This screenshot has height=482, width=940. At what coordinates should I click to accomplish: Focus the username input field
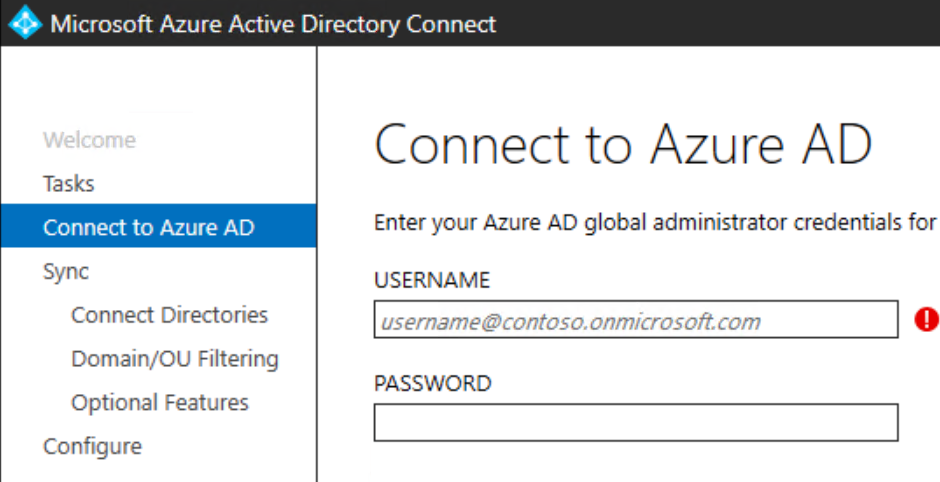coord(635,321)
